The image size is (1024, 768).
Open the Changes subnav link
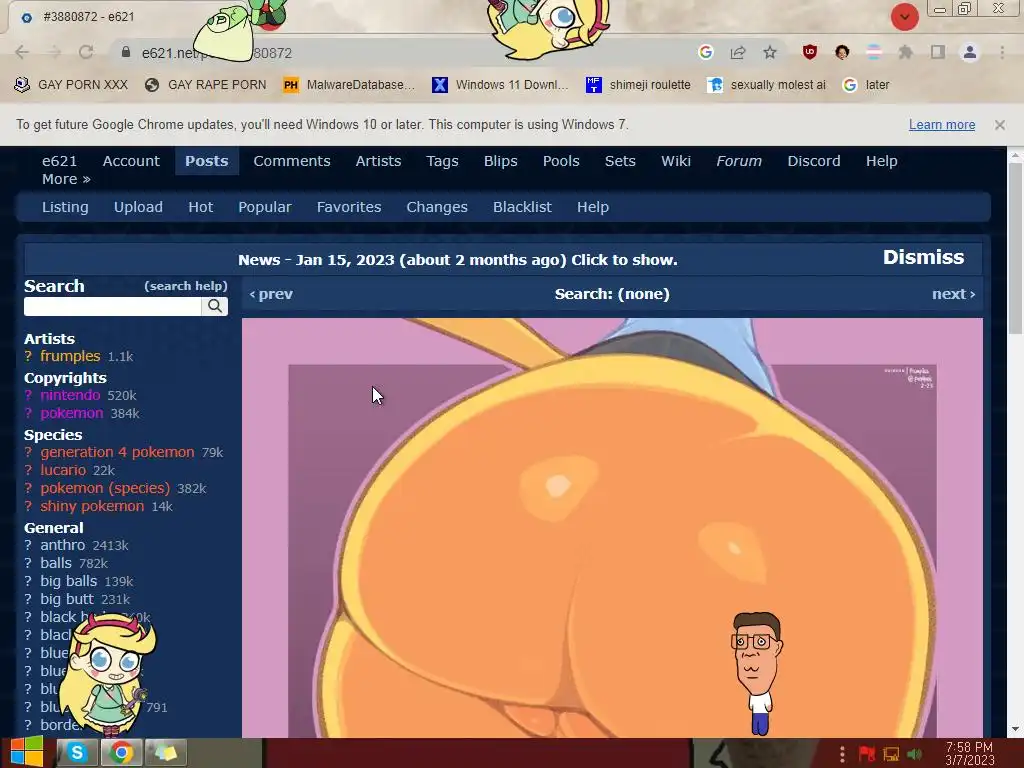437,207
